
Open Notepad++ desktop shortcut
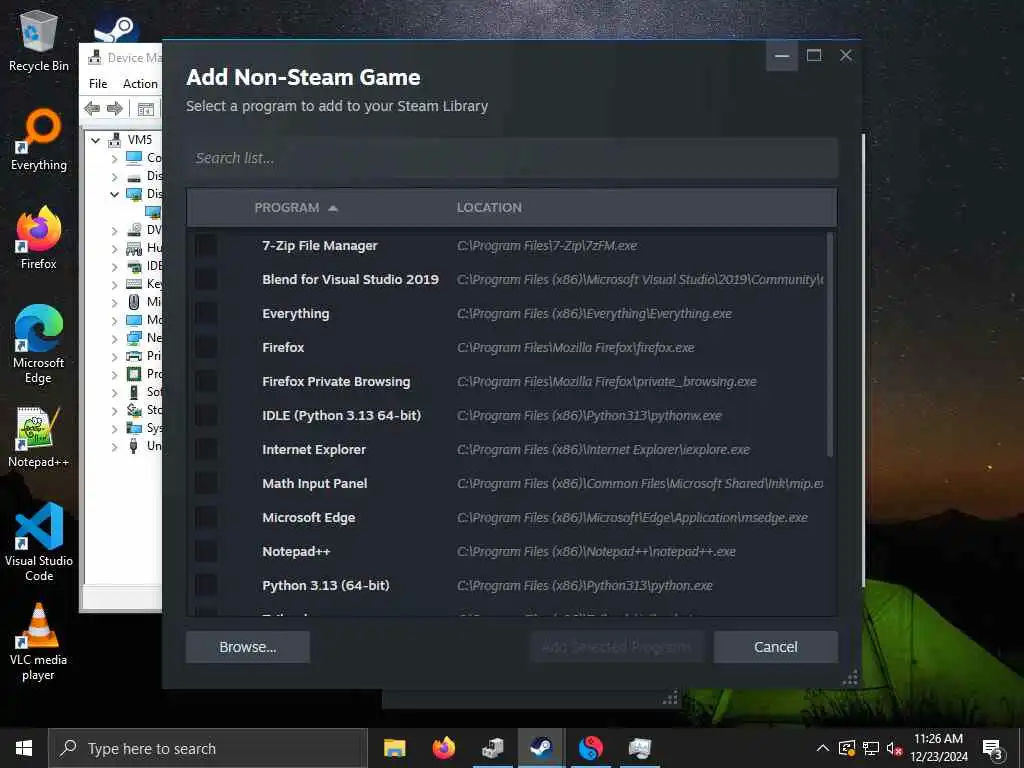click(39, 437)
